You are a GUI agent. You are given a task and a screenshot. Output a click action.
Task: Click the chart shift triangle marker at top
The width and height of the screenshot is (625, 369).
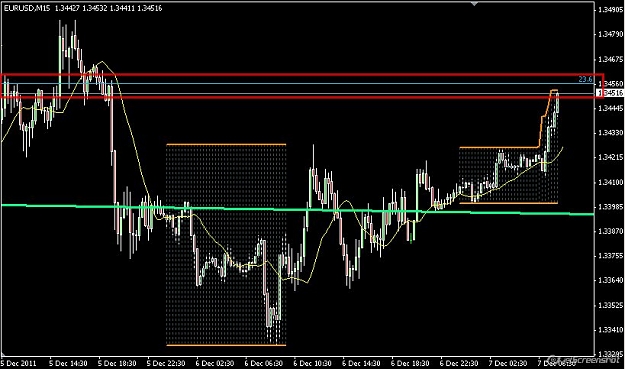[x=474, y=4]
